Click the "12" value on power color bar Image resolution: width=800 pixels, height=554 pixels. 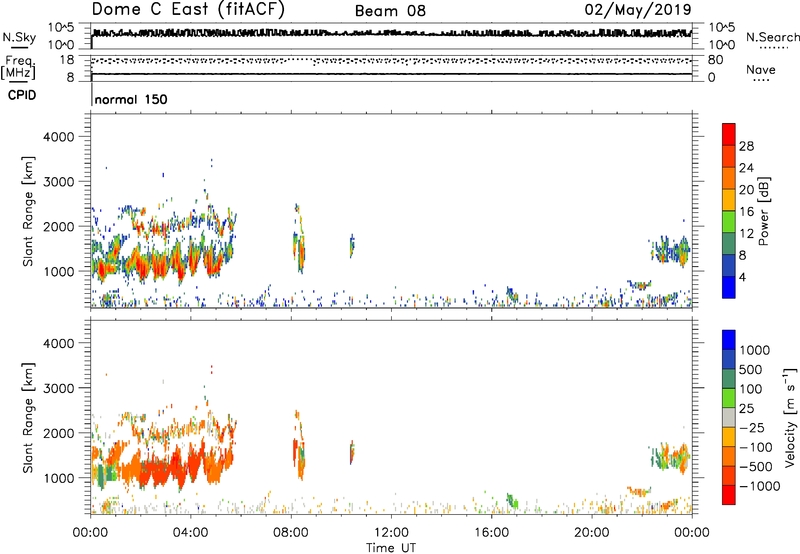tap(746, 234)
